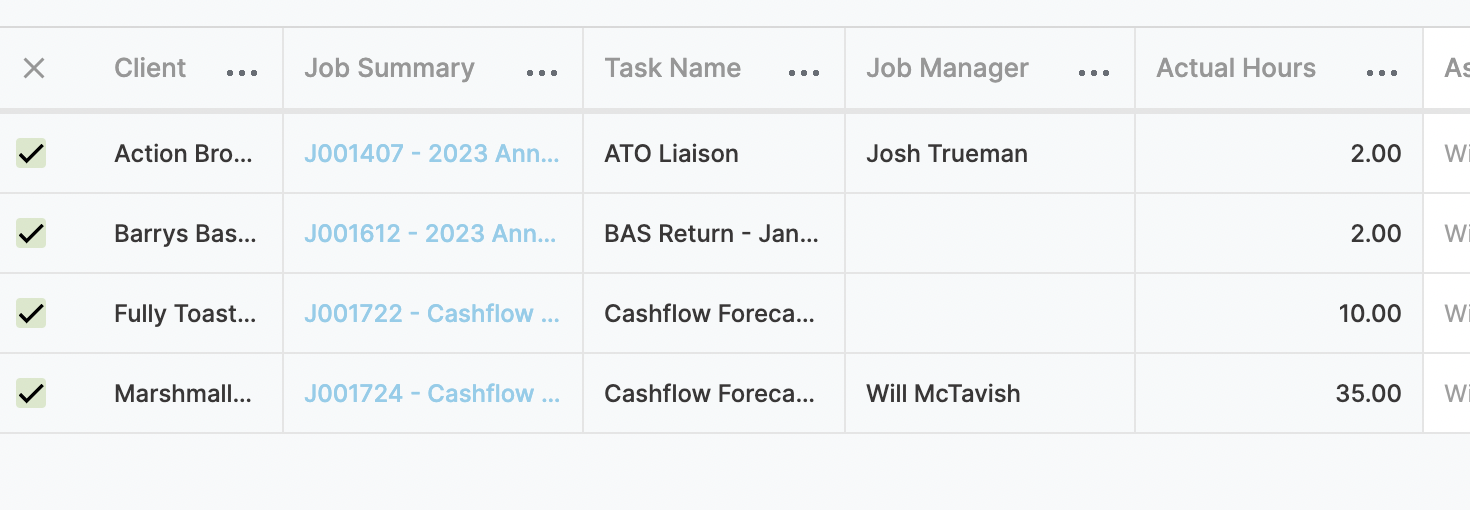Sort by the Actual Hours column header

pos(1236,68)
